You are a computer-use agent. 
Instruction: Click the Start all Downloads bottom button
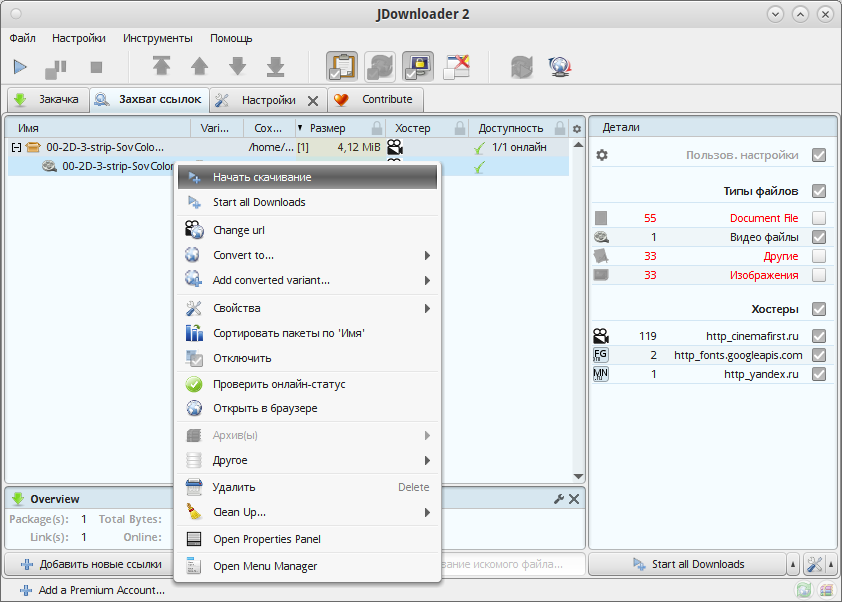point(687,564)
